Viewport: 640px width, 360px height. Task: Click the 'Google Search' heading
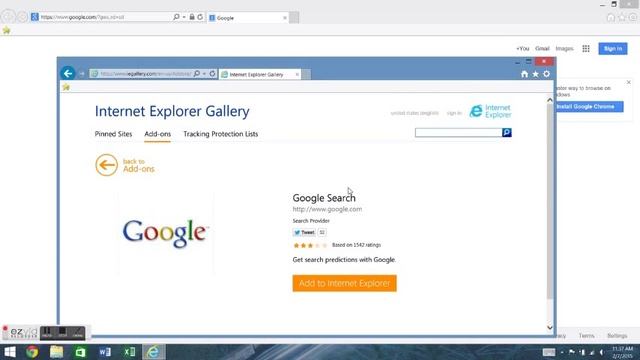(324, 198)
